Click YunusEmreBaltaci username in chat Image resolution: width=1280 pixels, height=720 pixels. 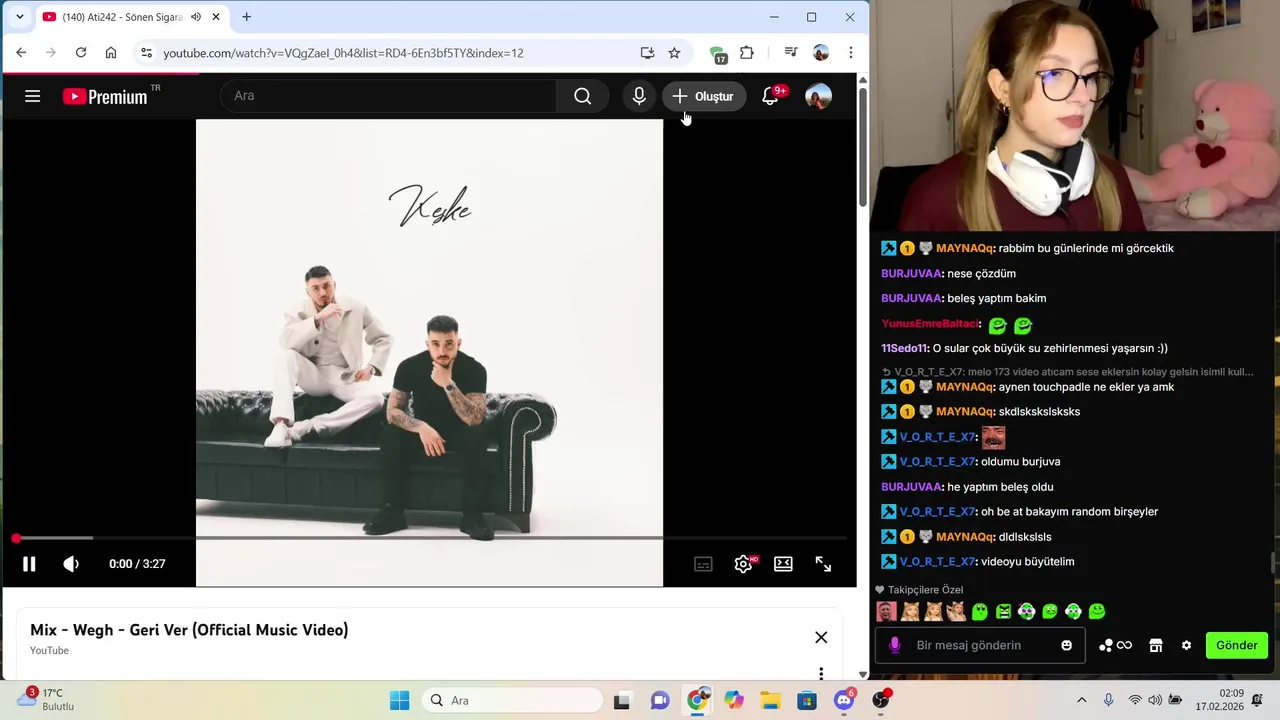point(929,324)
